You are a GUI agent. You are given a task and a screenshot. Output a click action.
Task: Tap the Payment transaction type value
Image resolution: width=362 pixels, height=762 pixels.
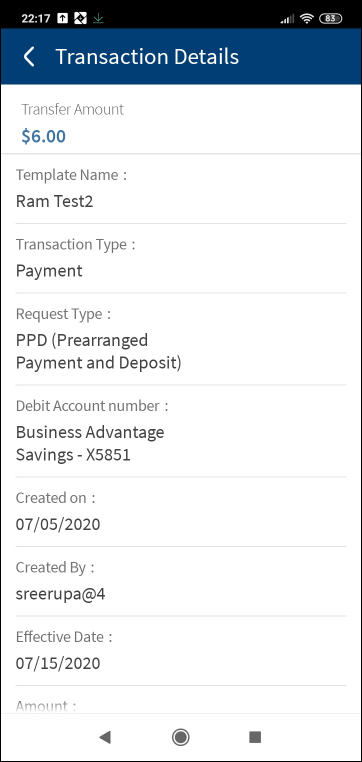49,271
